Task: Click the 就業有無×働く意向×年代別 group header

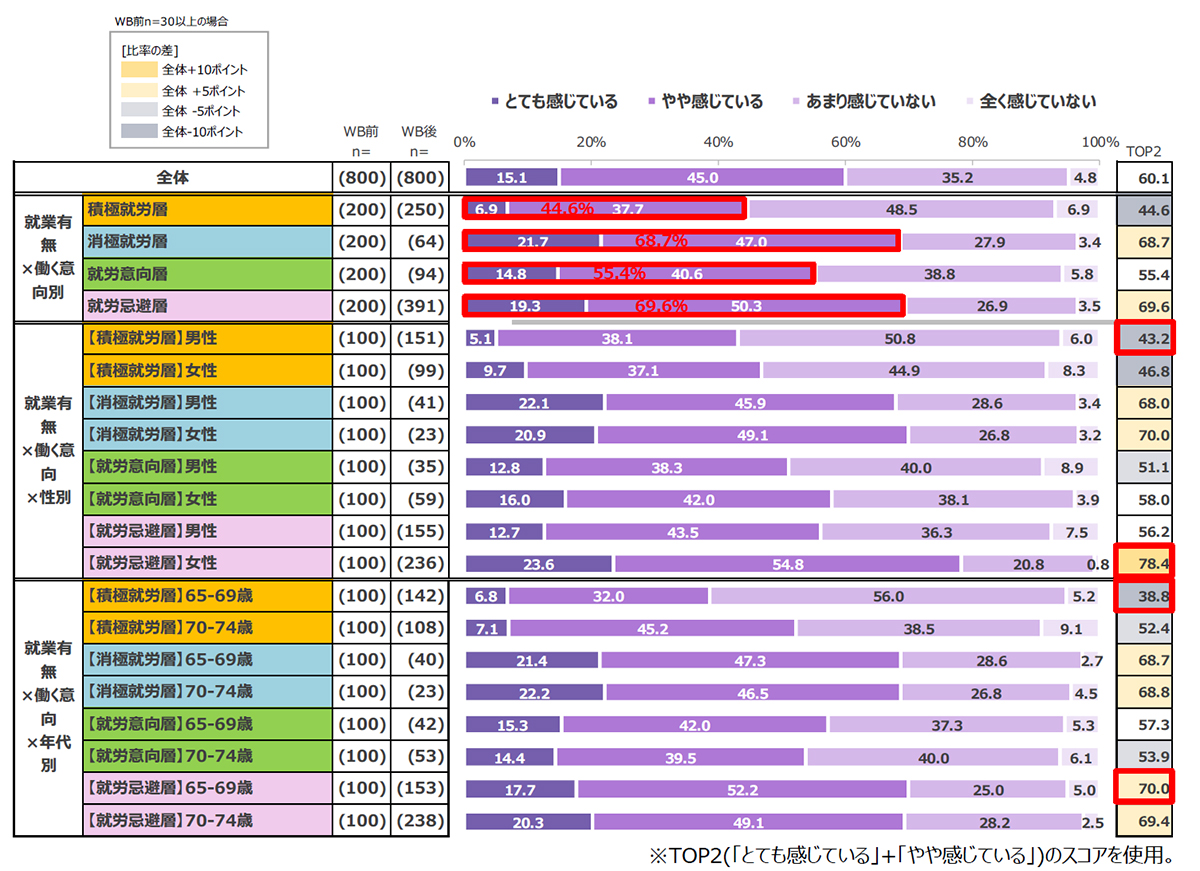Action: 47,707
